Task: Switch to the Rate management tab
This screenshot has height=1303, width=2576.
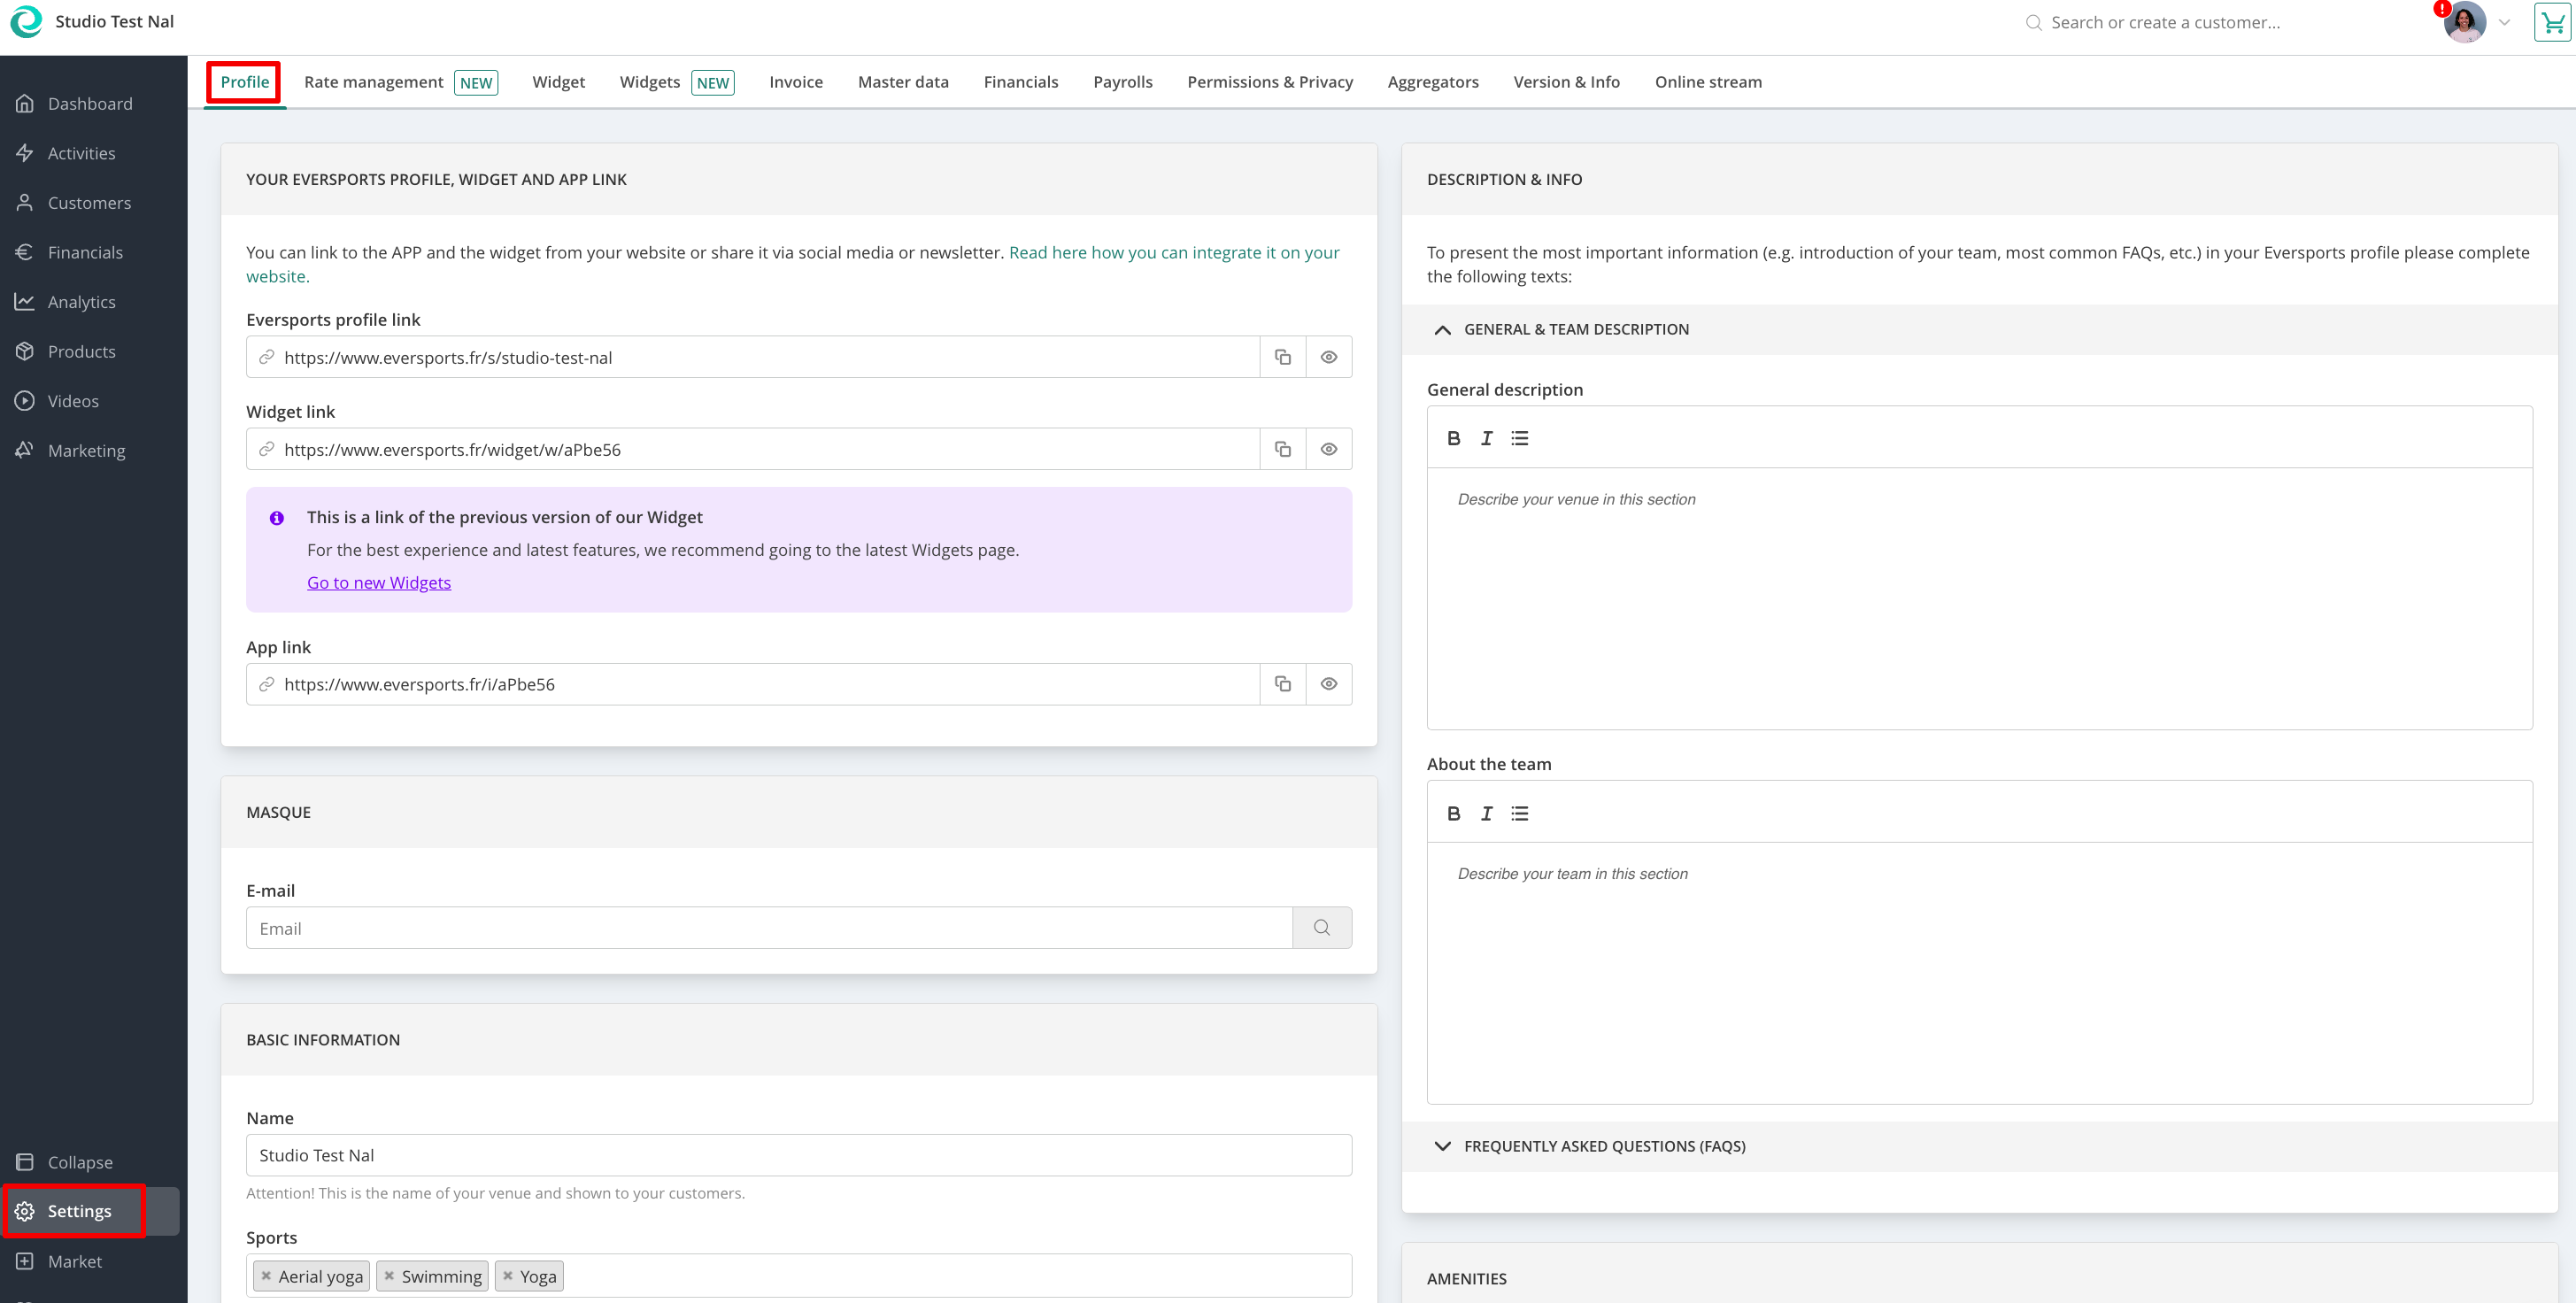Action: 400,82
